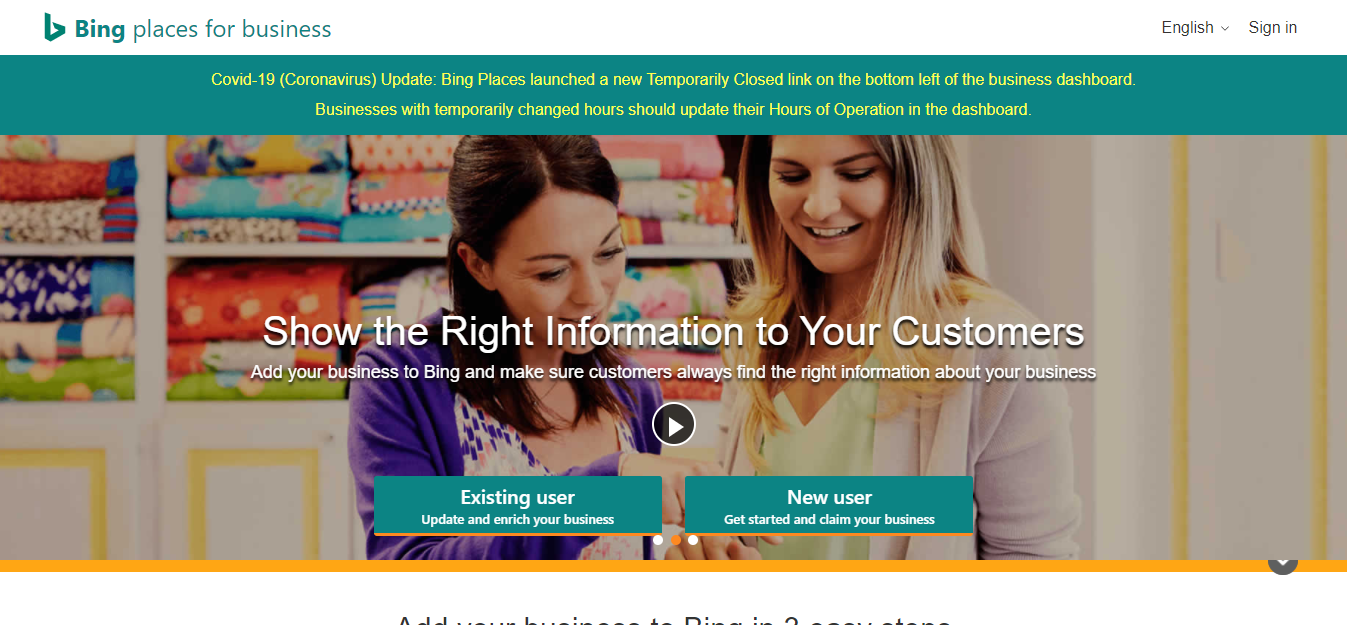Open the 'places for business' title text

(x=232, y=29)
